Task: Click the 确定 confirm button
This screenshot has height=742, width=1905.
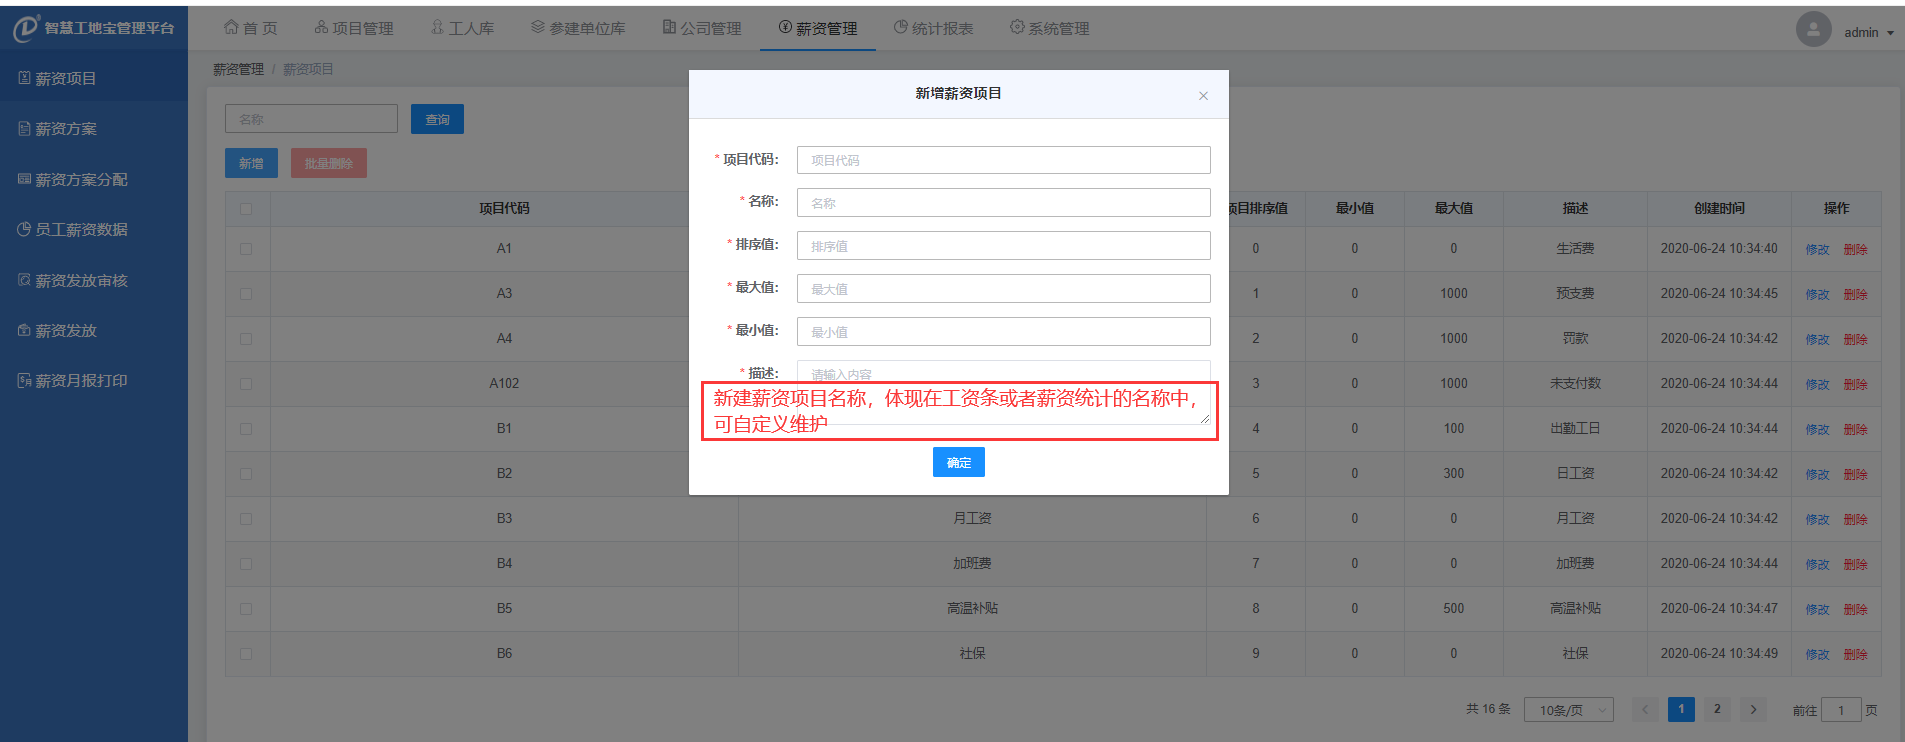Action: (958, 462)
